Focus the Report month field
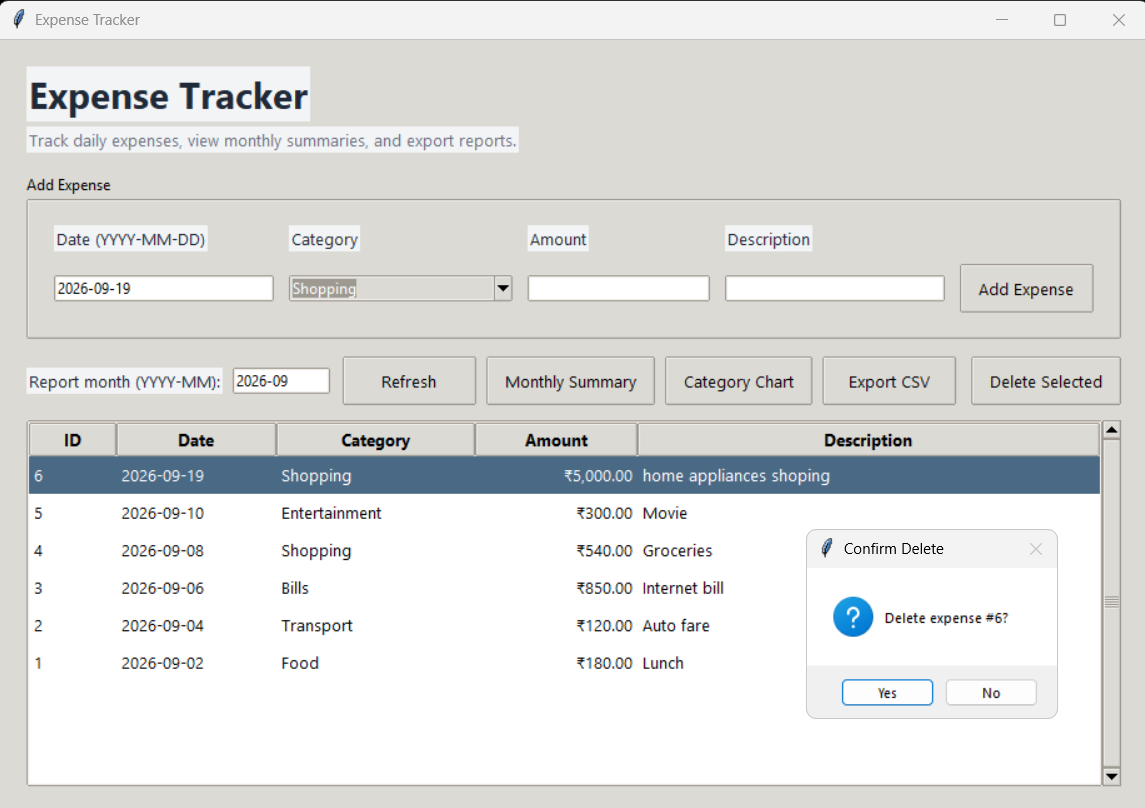Viewport: 1145px width, 808px height. click(281, 381)
